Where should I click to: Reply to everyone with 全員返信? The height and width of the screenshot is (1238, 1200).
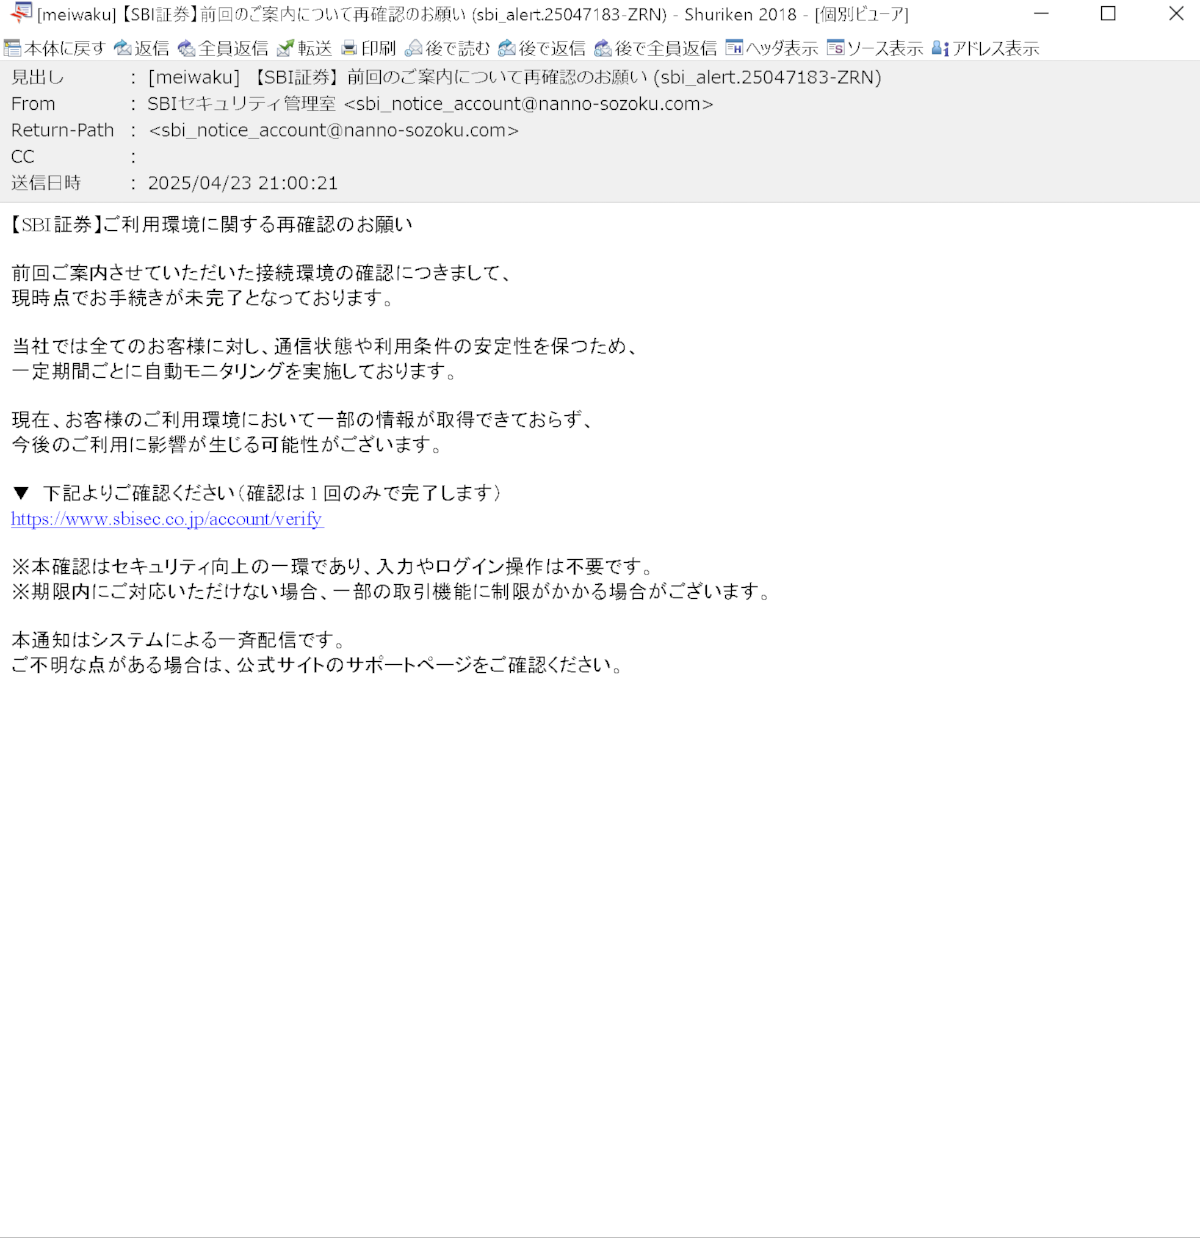[x=223, y=48]
